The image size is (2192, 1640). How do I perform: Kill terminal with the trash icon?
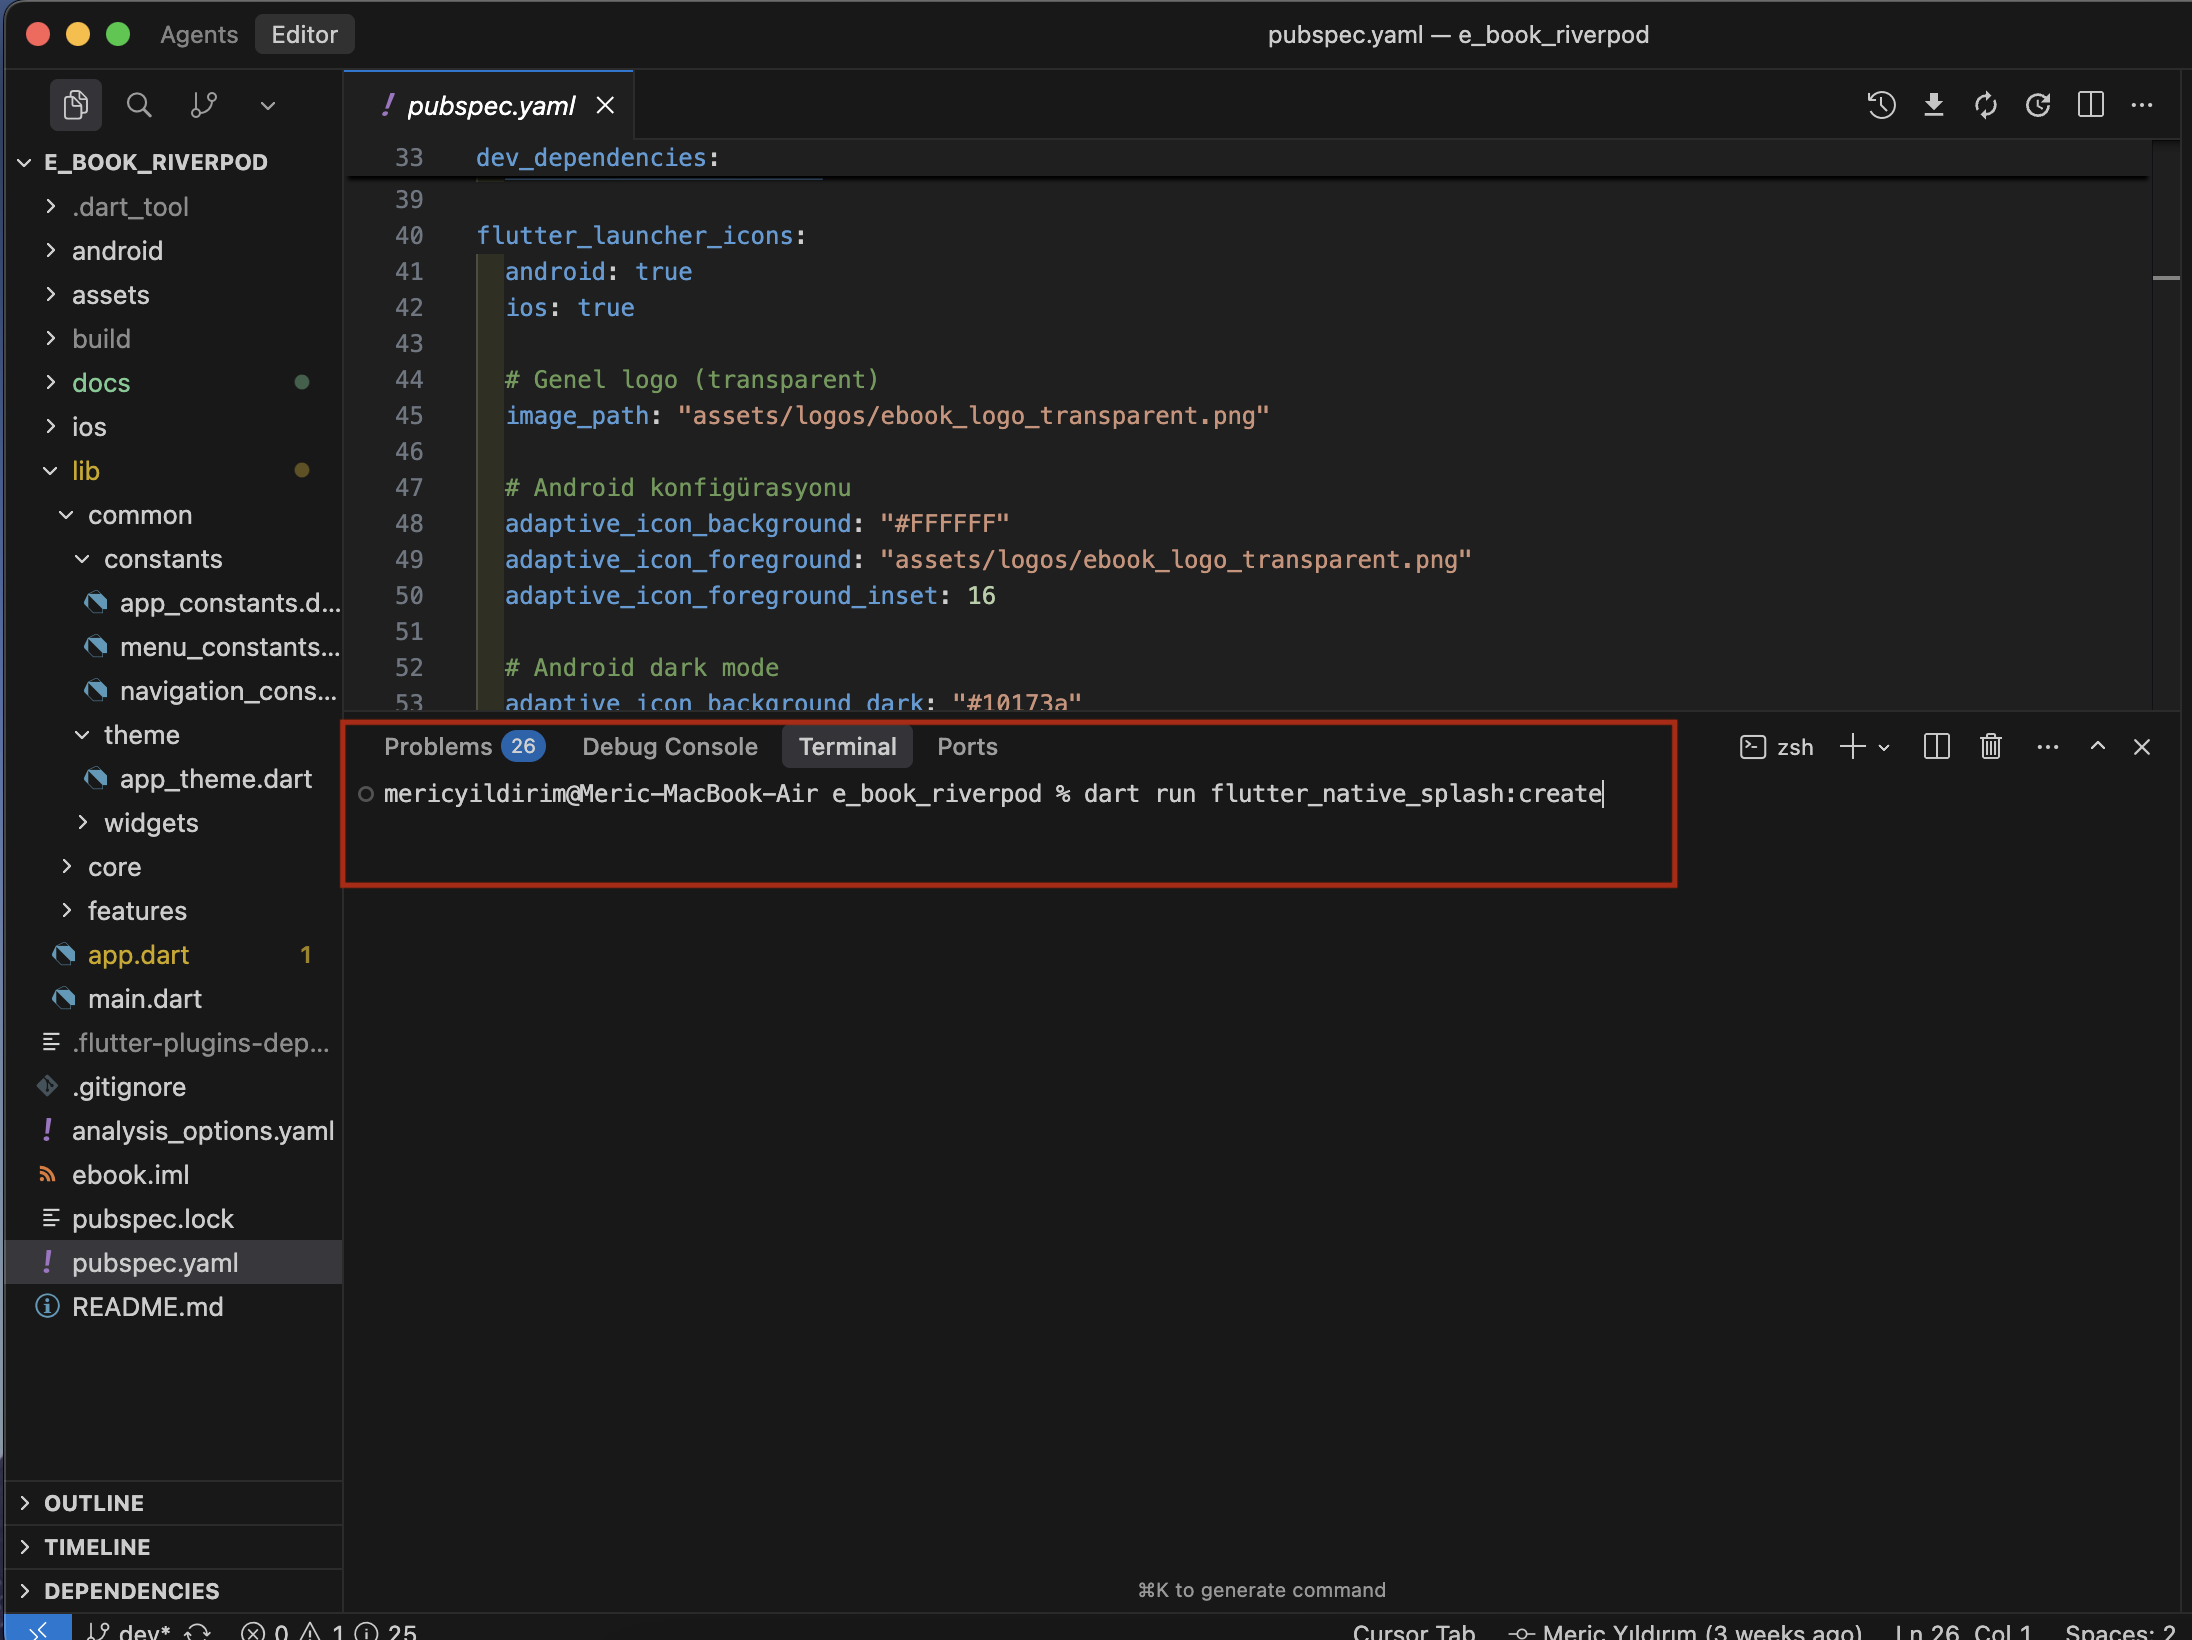click(1990, 747)
